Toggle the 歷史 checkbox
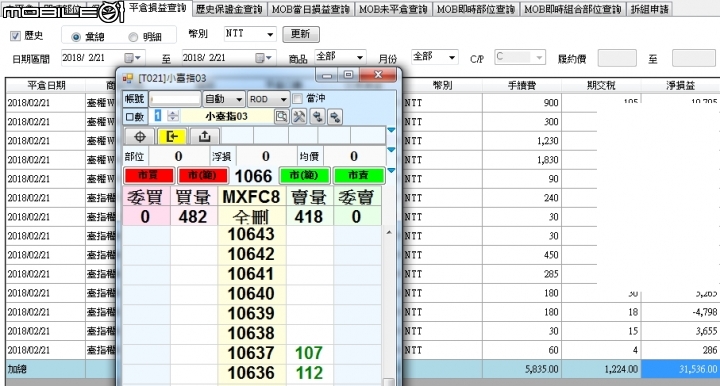The image size is (720, 386). (16, 36)
